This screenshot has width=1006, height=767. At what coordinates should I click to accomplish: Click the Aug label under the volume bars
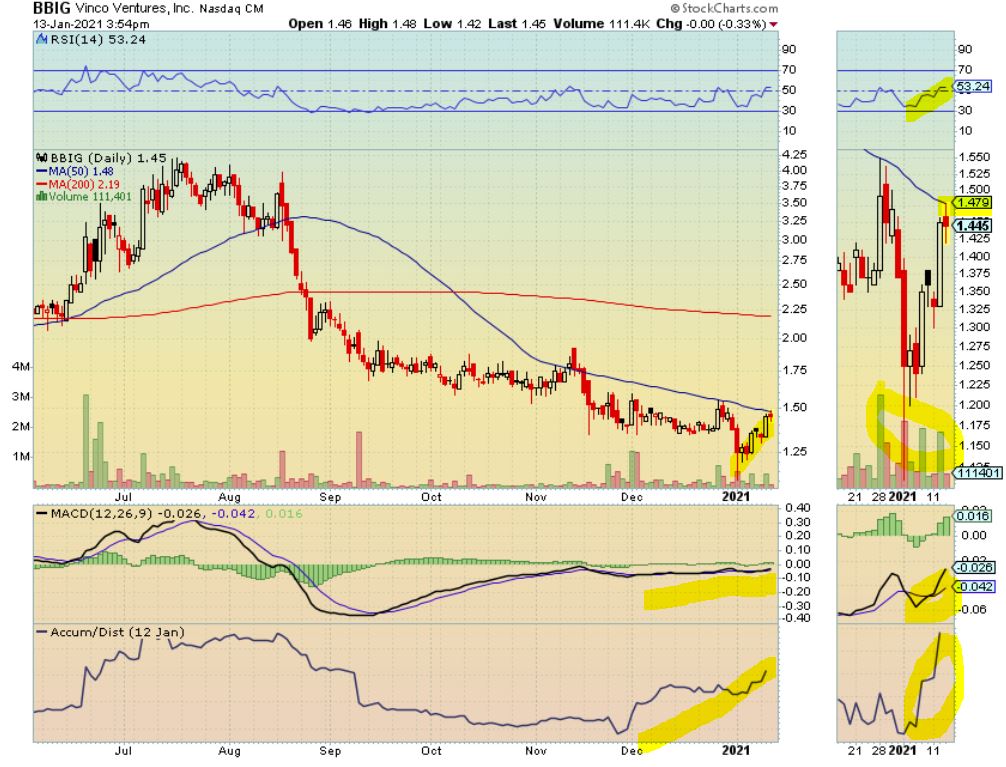229,497
